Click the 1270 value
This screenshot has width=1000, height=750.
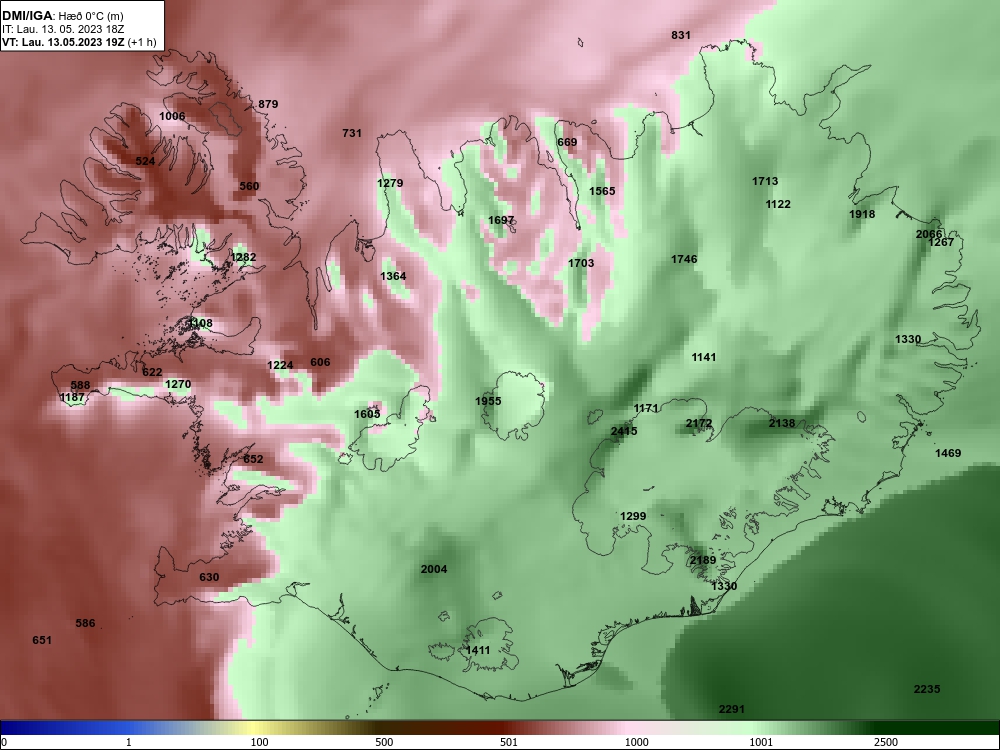[178, 385]
